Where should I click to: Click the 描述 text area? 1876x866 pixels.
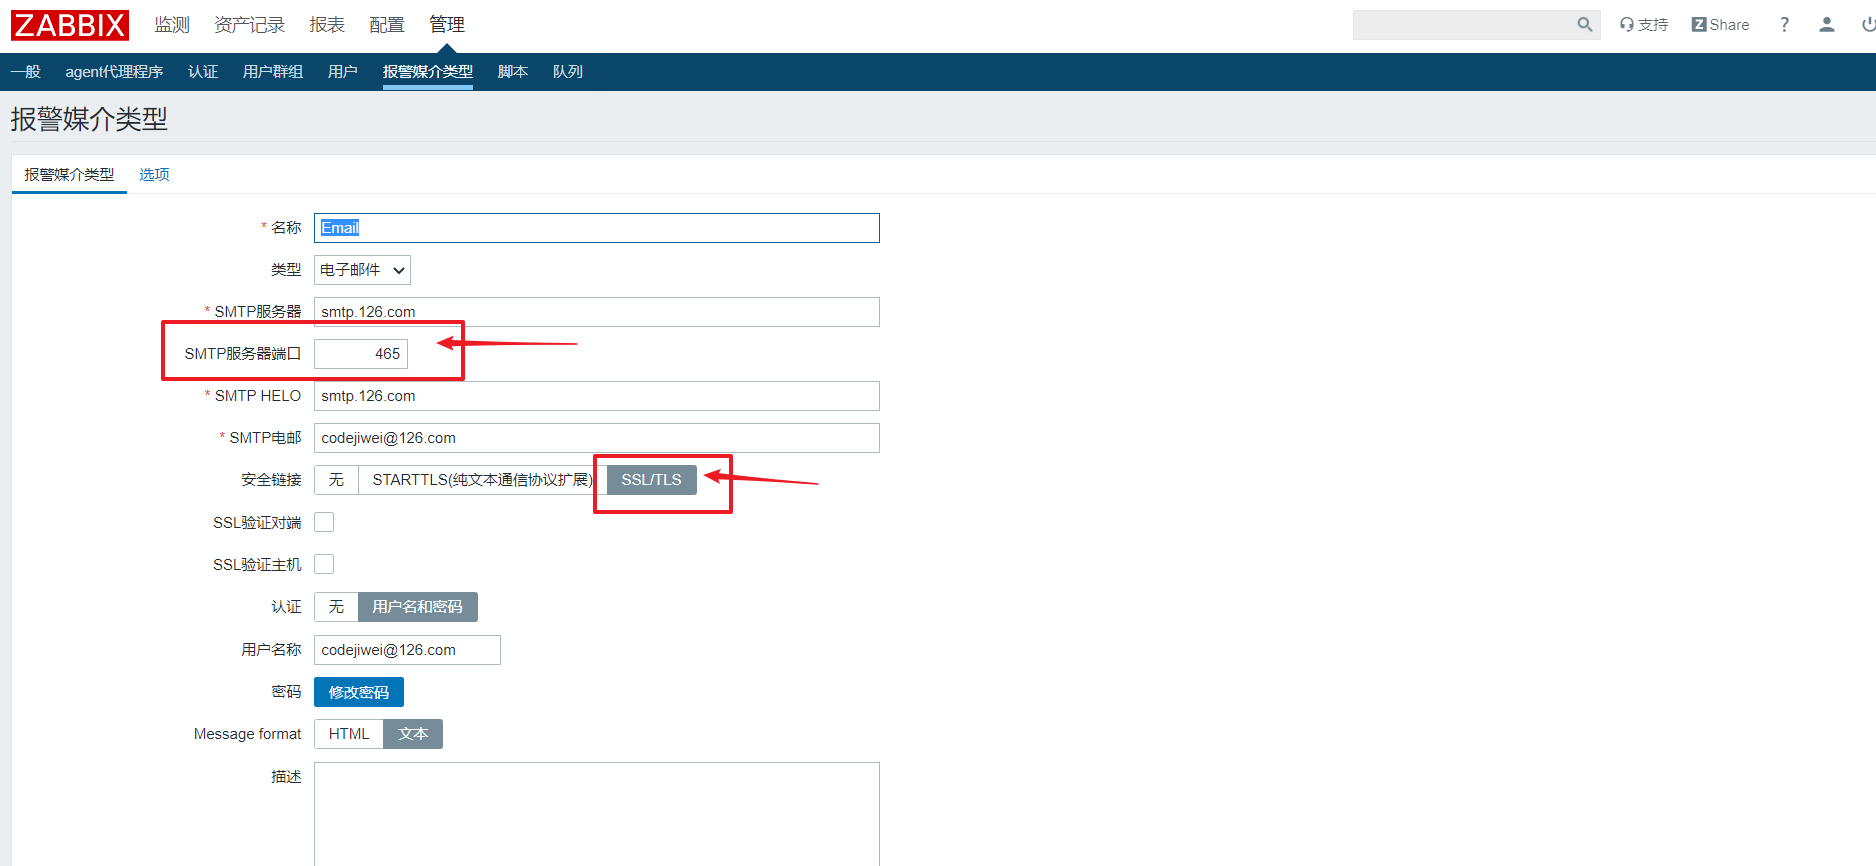coord(597,814)
